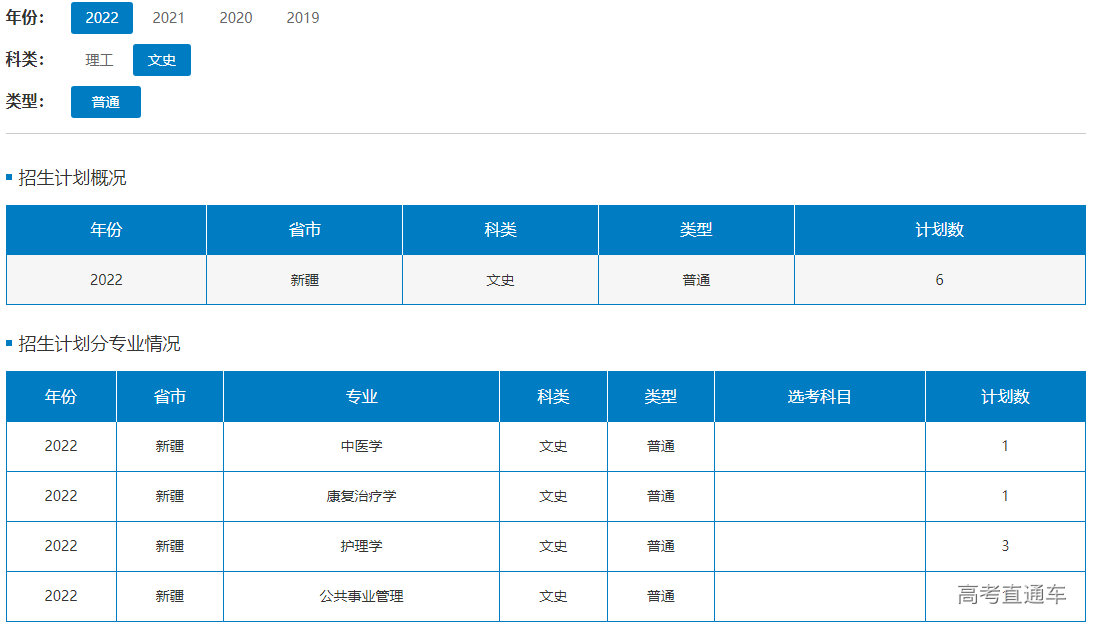Click plan count 6 in overview table

(x=939, y=280)
